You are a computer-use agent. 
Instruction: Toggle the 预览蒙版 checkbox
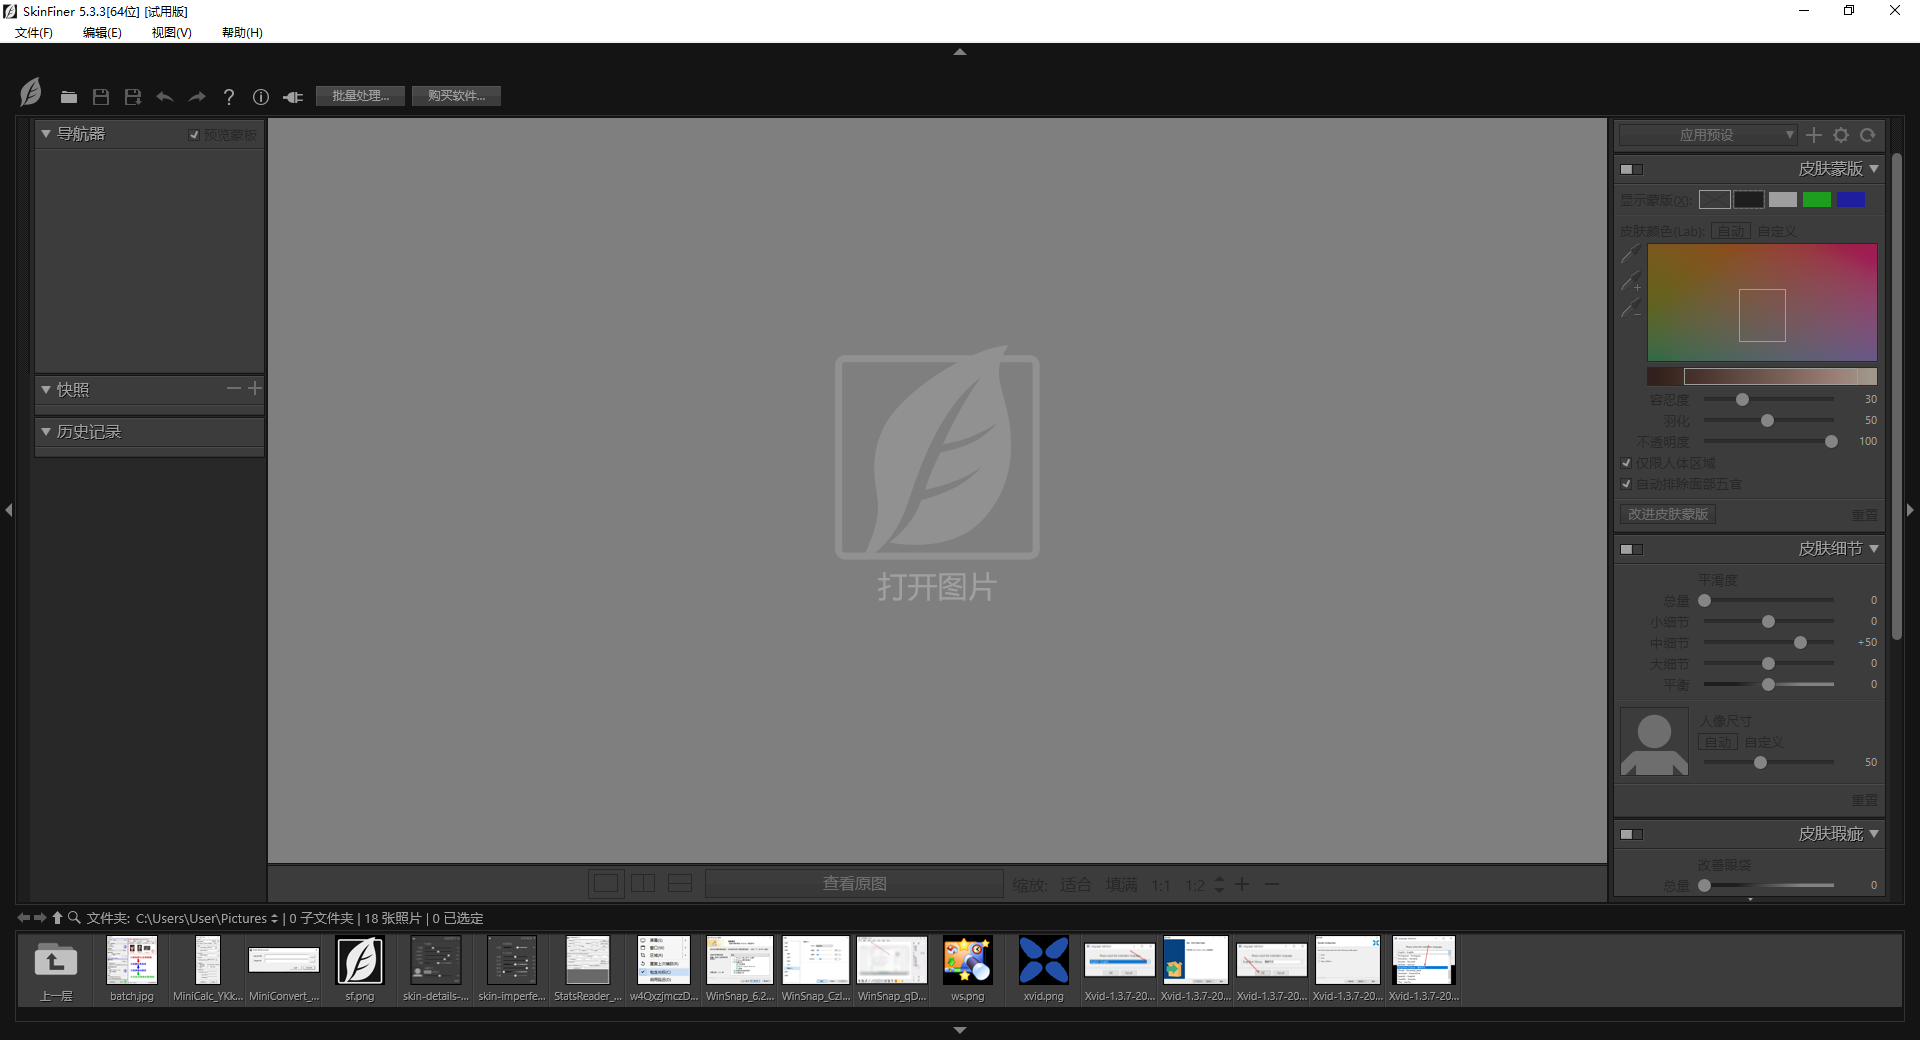tap(194, 135)
